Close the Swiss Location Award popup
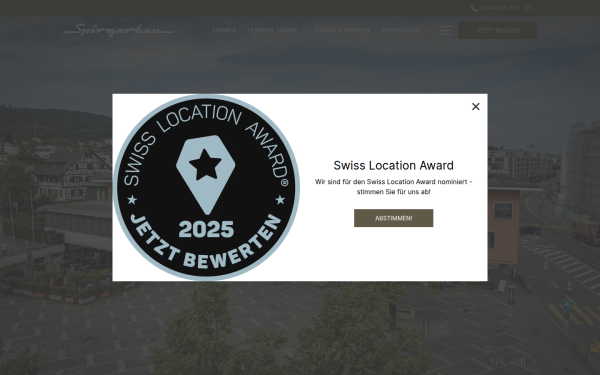The width and height of the screenshot is (600, 375). pyautogui.click(x=475, y=106)
